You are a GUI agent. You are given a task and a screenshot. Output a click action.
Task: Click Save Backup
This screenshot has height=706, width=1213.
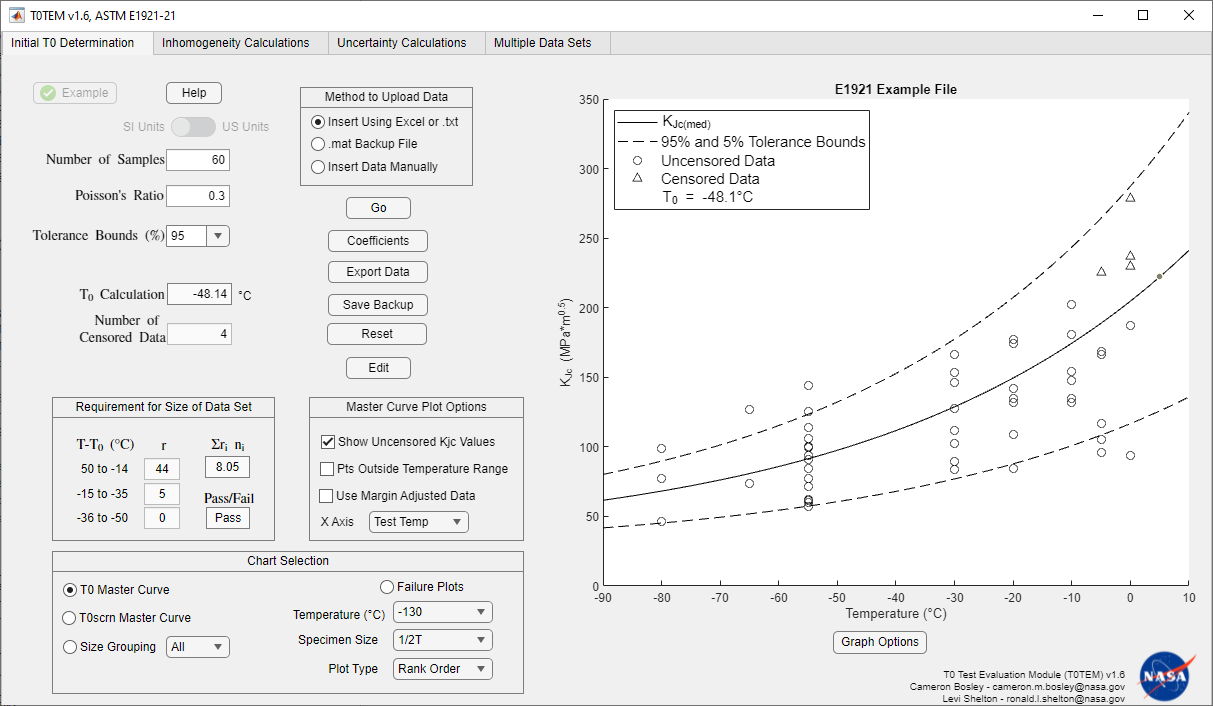pyautogui.click(x=378, y=304)
